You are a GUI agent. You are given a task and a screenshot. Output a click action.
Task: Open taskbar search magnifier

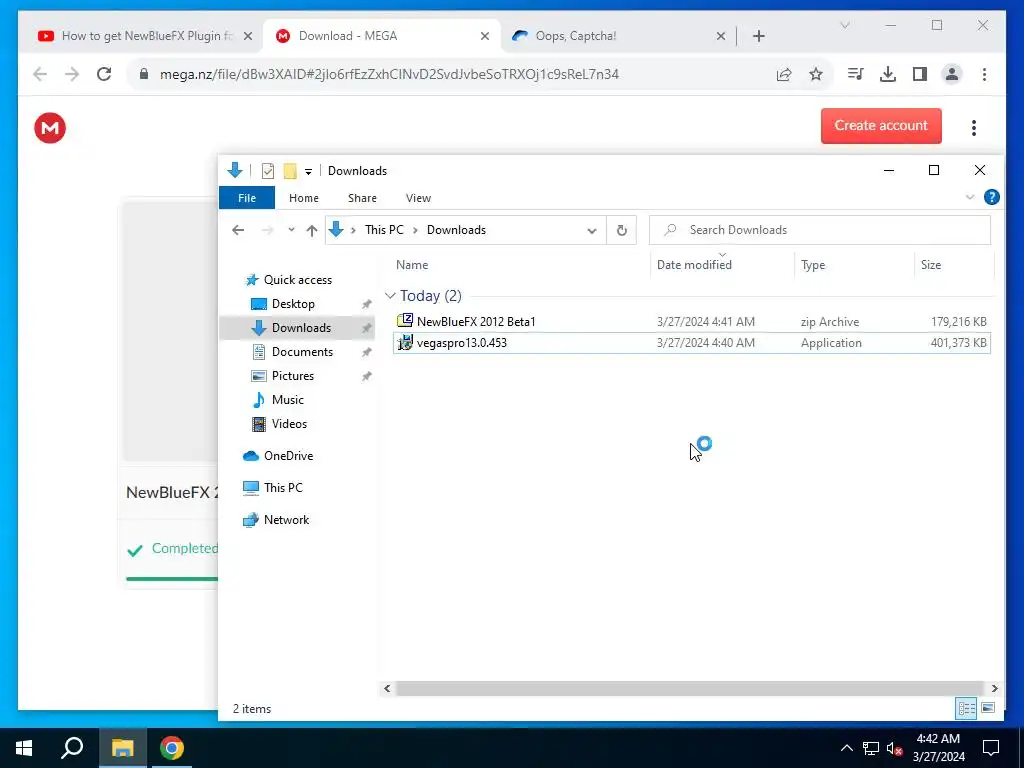click(72, 748)
